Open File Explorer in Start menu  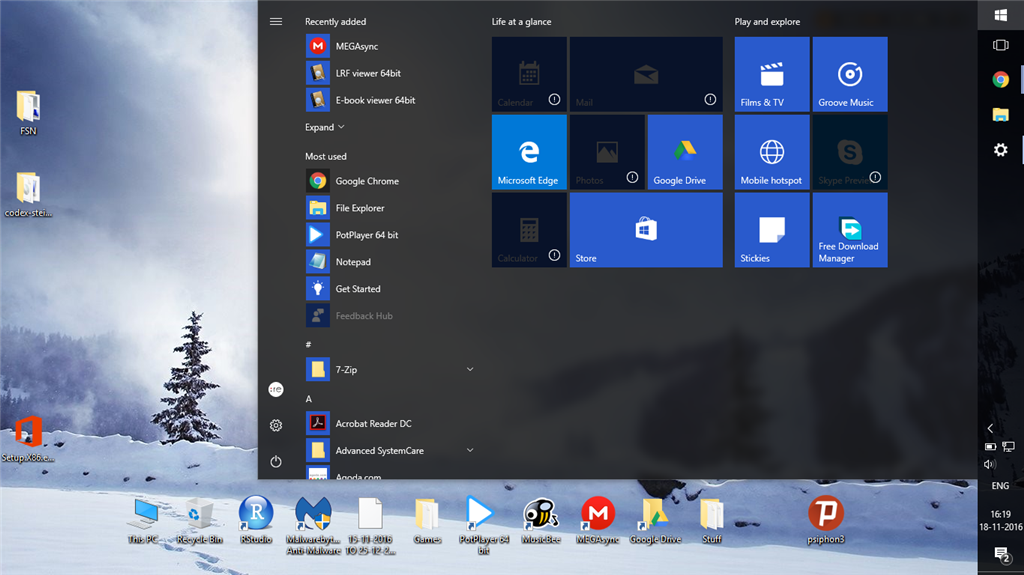(x=390, y=208)
